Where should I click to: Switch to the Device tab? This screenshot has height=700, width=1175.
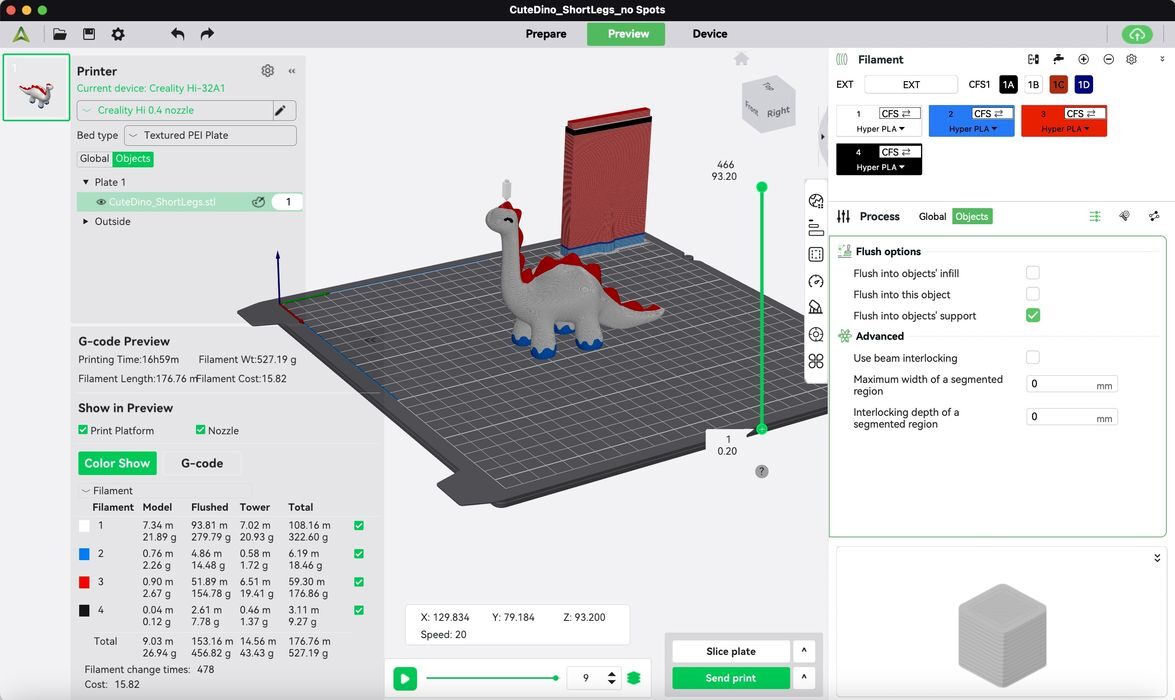point(709,34)
